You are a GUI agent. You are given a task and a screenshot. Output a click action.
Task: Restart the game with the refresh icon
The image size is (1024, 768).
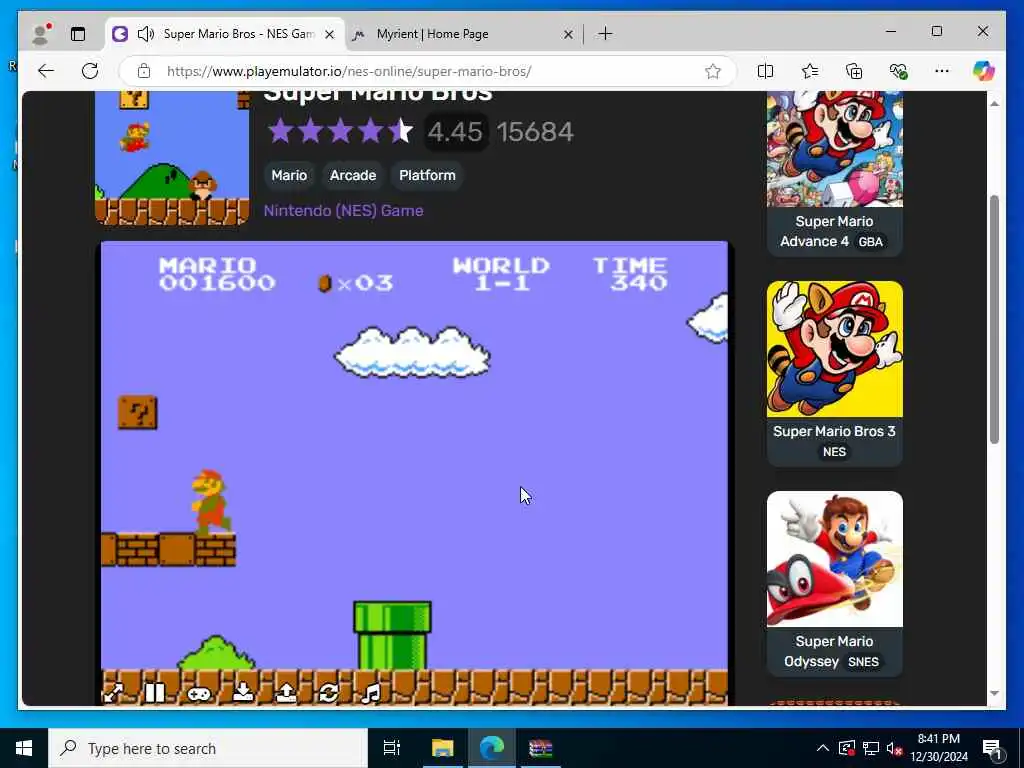(x=328, y=692)
